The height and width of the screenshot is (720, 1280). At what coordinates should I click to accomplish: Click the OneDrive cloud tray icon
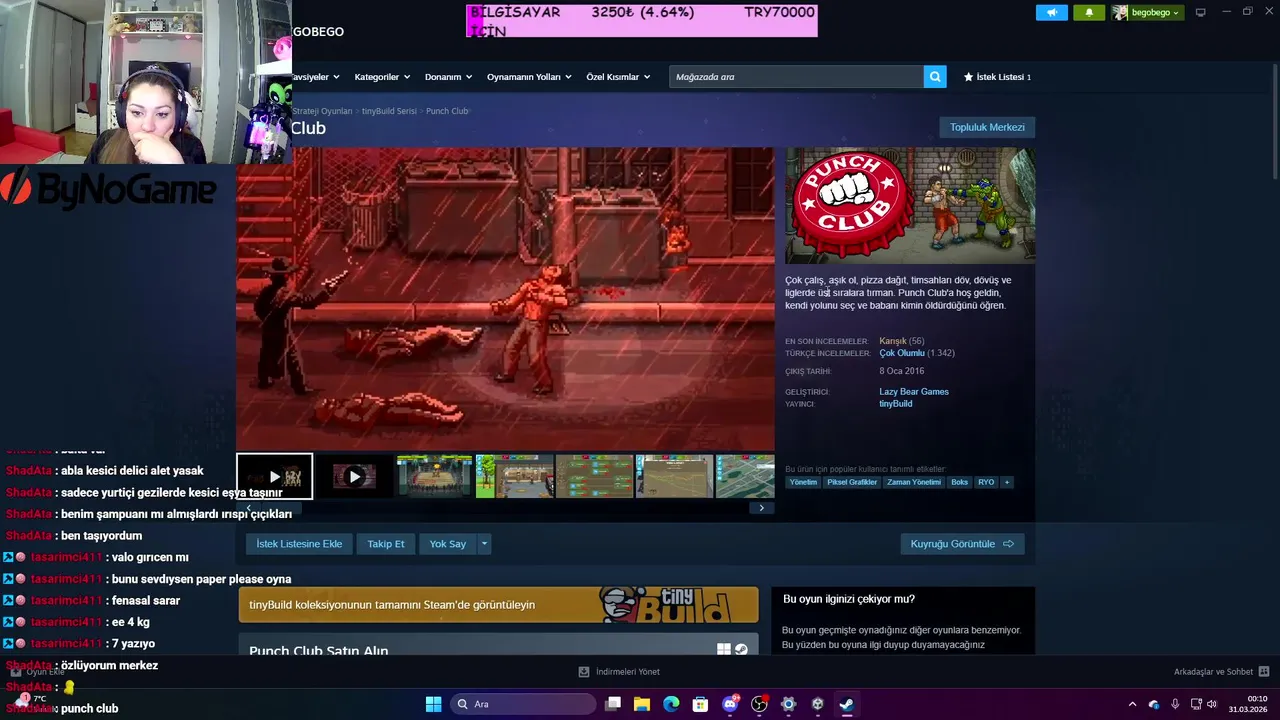pyautogui.click(x=1154, y=704)
